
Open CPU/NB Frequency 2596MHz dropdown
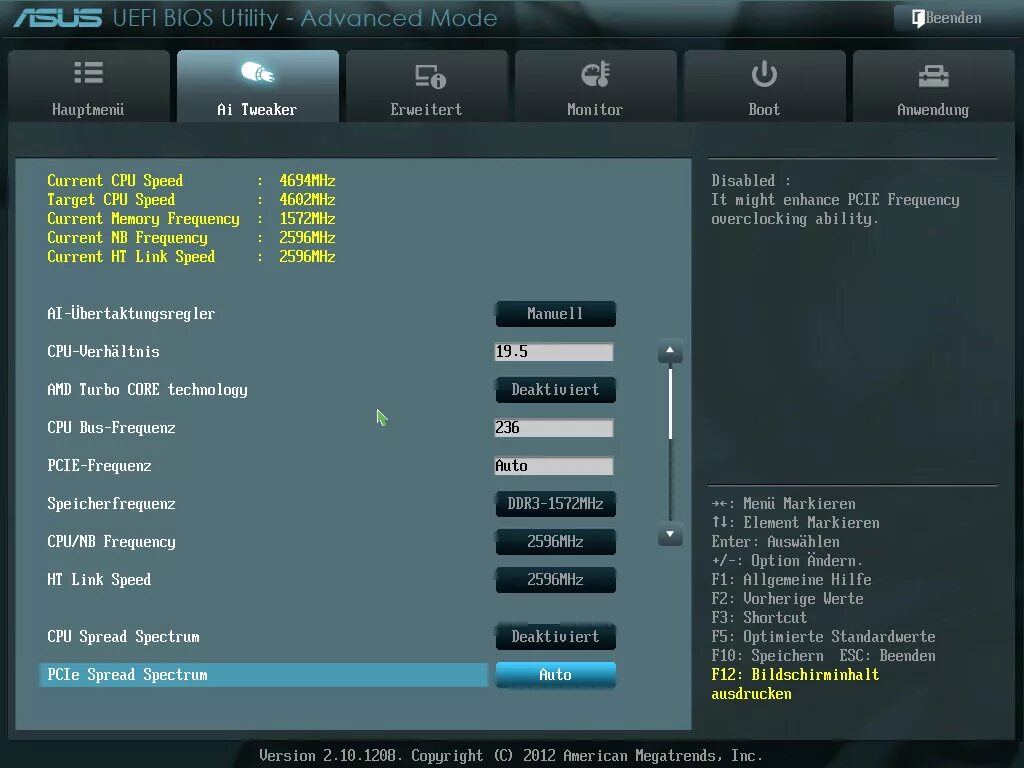[x=555, y=541]
